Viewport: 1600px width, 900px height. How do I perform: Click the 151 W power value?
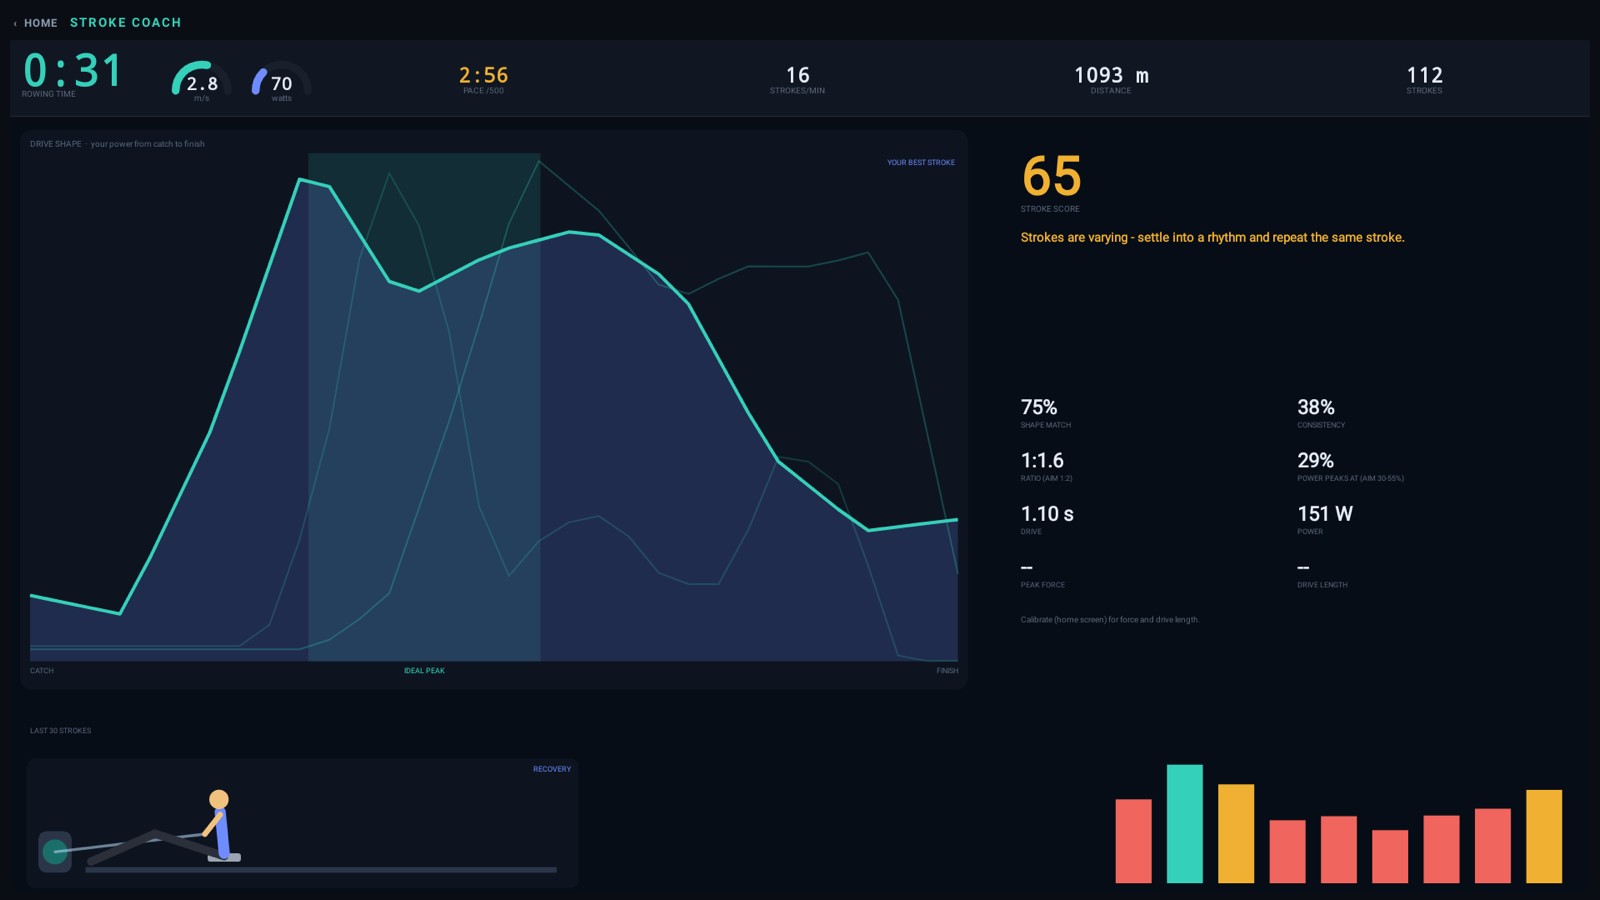(1325, 514)
